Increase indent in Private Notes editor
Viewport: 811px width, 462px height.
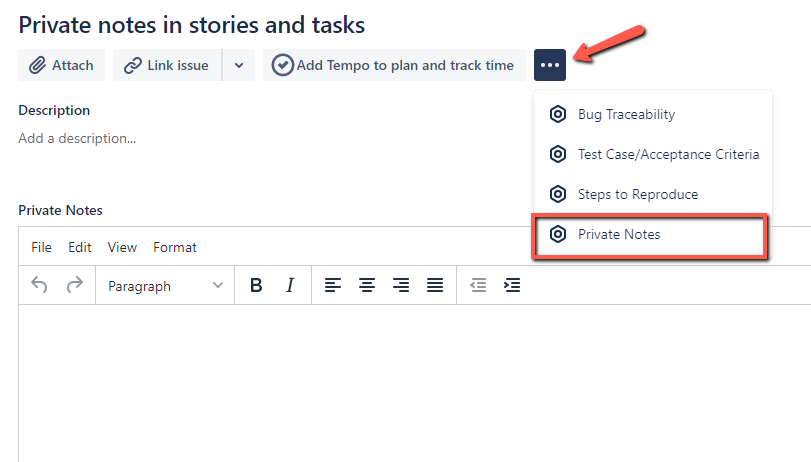512,286
